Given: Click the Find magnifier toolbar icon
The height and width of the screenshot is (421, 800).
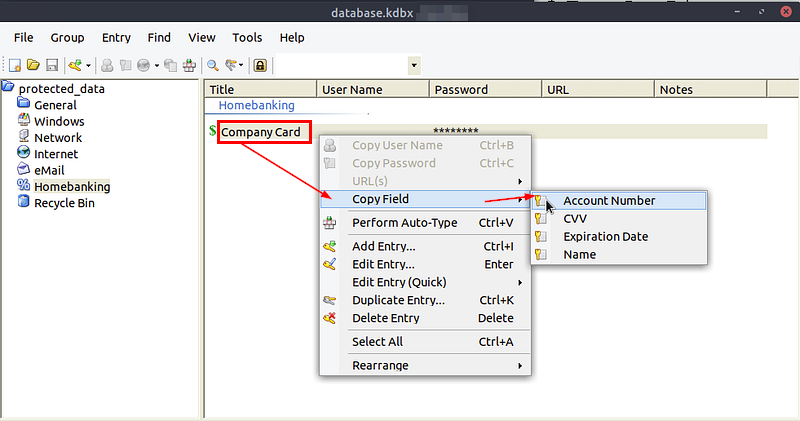Looking at the screenshot, I should 213,65.
